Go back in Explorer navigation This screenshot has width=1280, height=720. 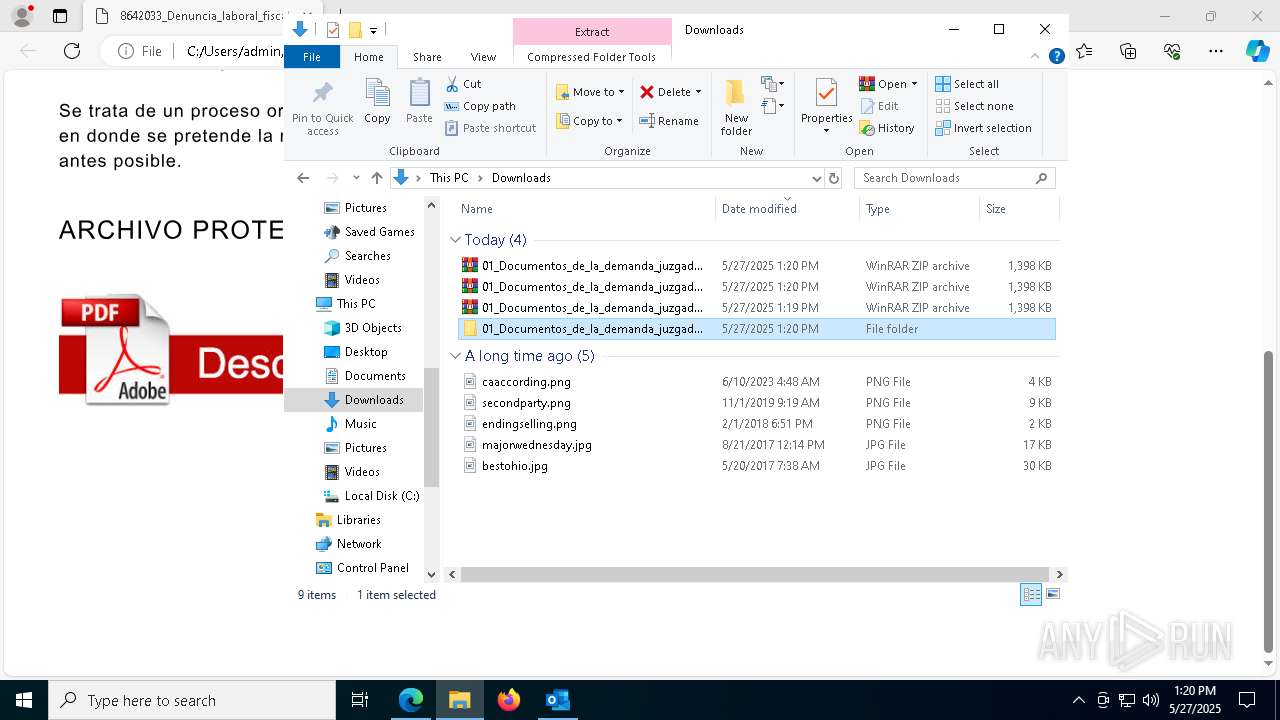pyautogui.click(x=303, y=178)
